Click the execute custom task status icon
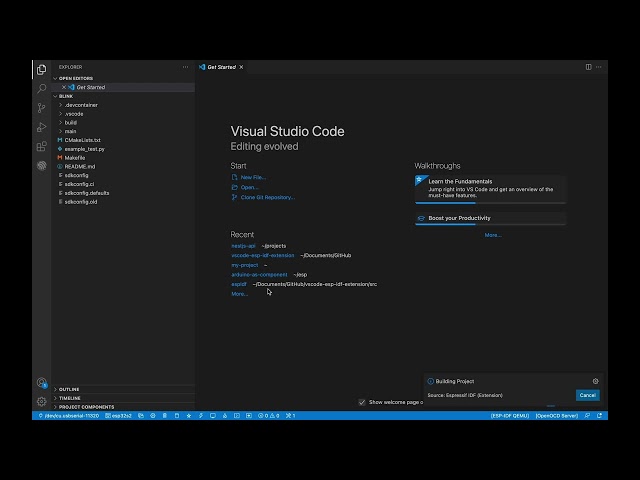 [x=249, y=416]
